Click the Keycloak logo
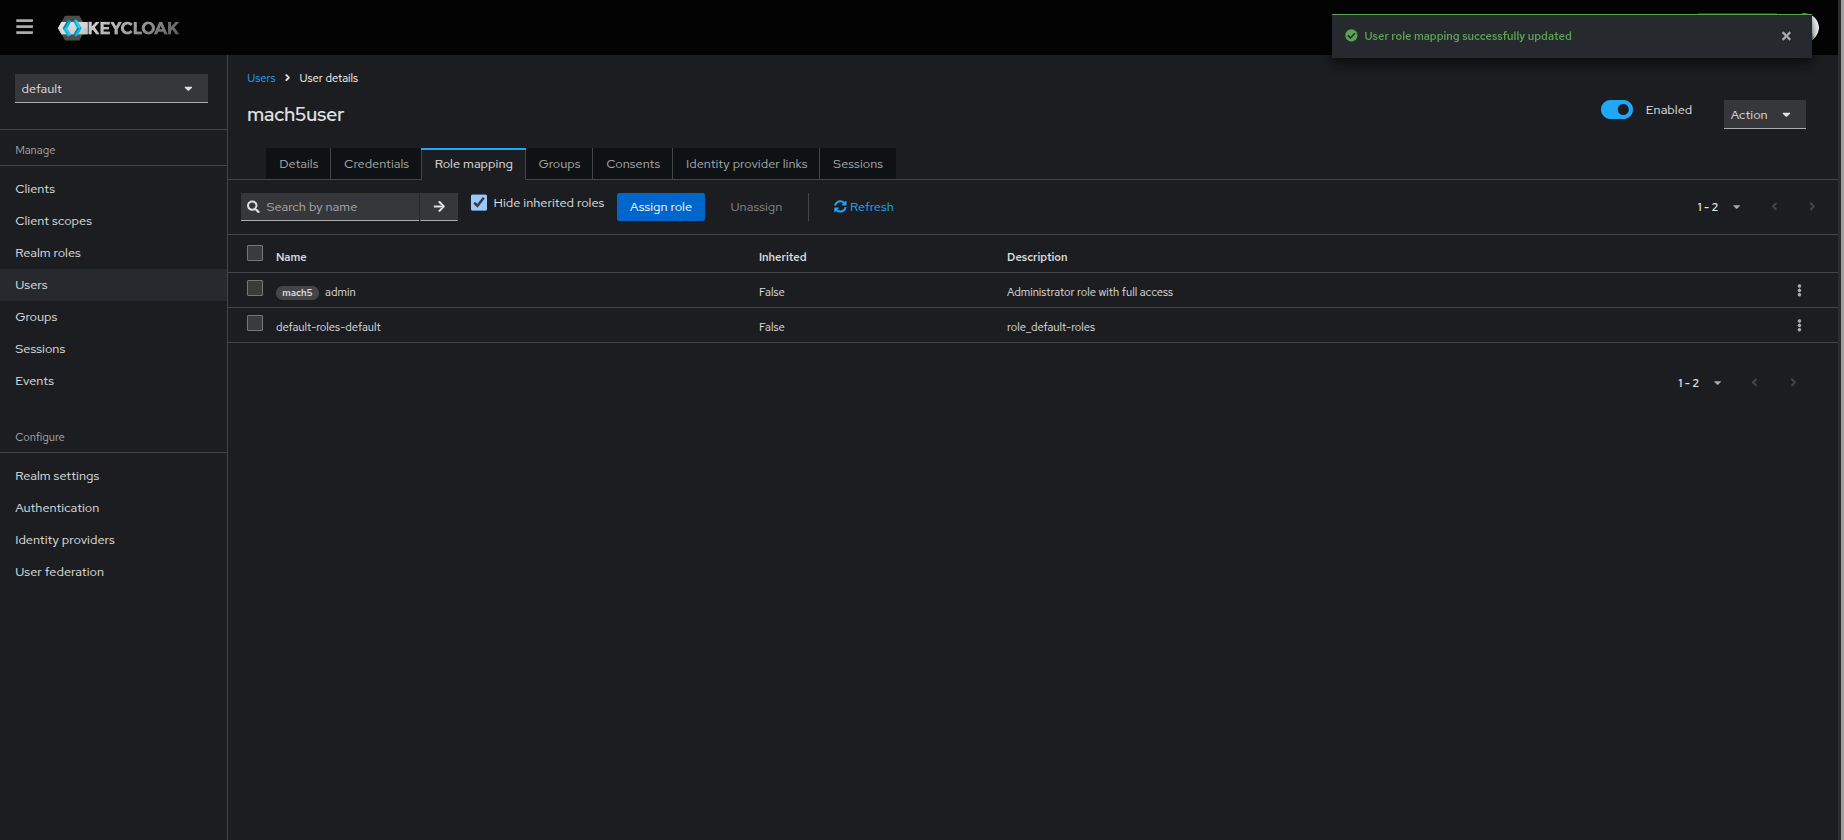Screen dimensions: 1844x840 point(118,28)
